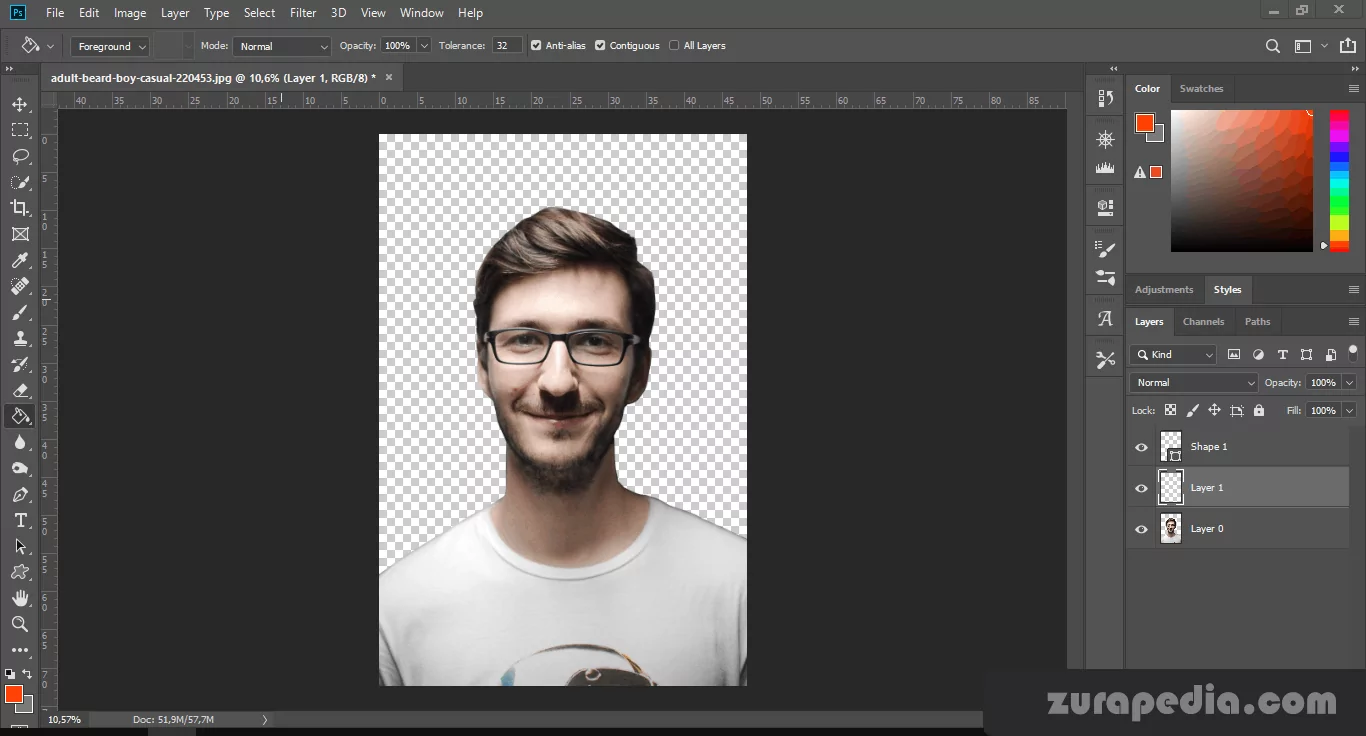Image resolution: width=1366 pixels, height=736 pixels.
Task: Select the Zoom tool
Action: (x=20, y=624)
